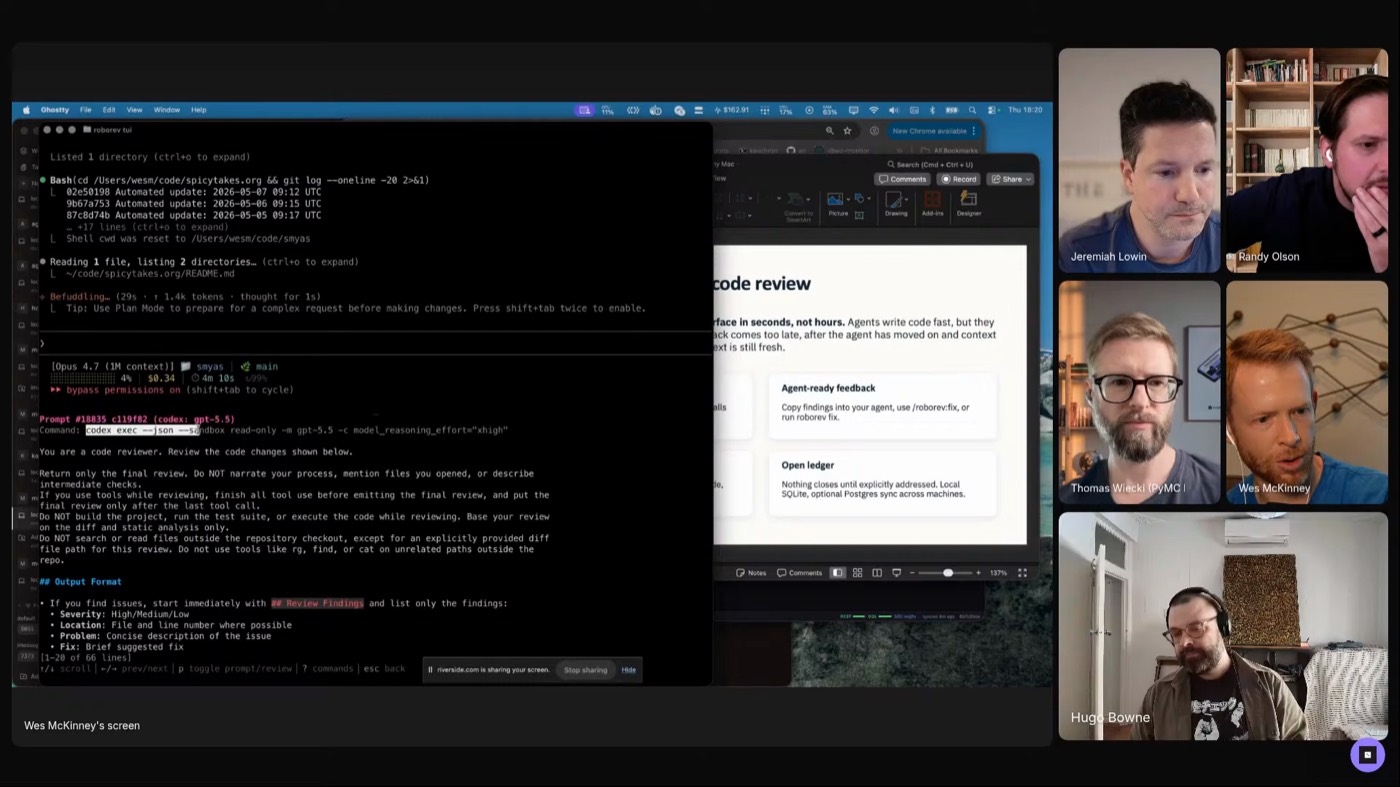1400x787 pixels.
Task: Switch to Slide Sorter view
Action: pyautogui.click(x=857, y=573)
